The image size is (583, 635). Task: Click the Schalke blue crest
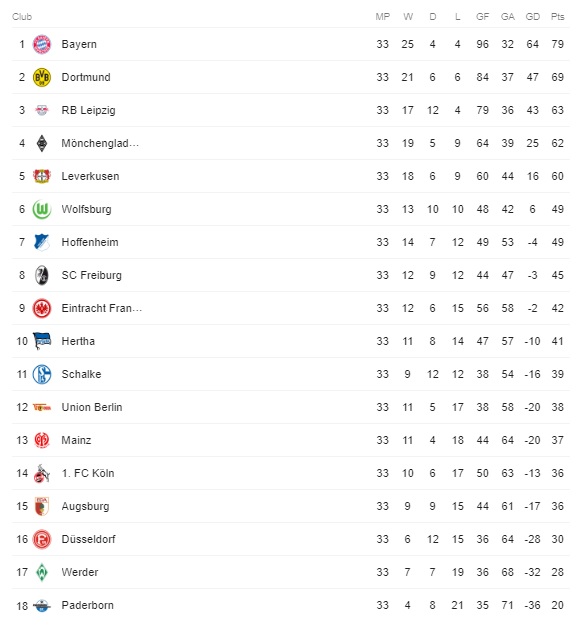[x=42, y=374]
